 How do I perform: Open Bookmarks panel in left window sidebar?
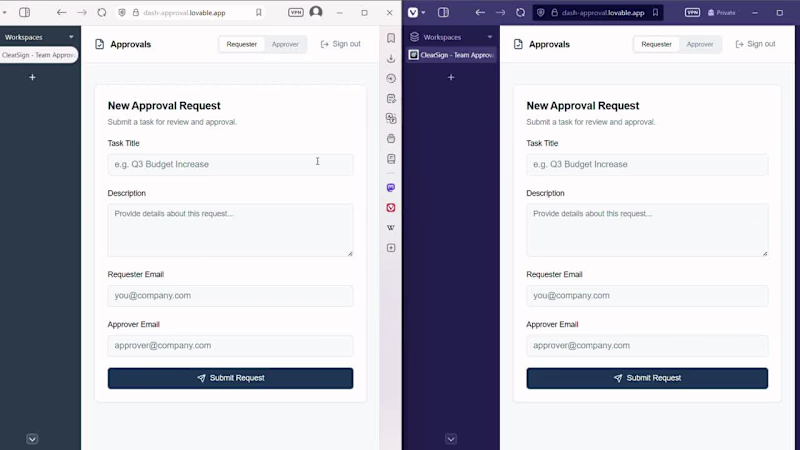click(391, 38)
